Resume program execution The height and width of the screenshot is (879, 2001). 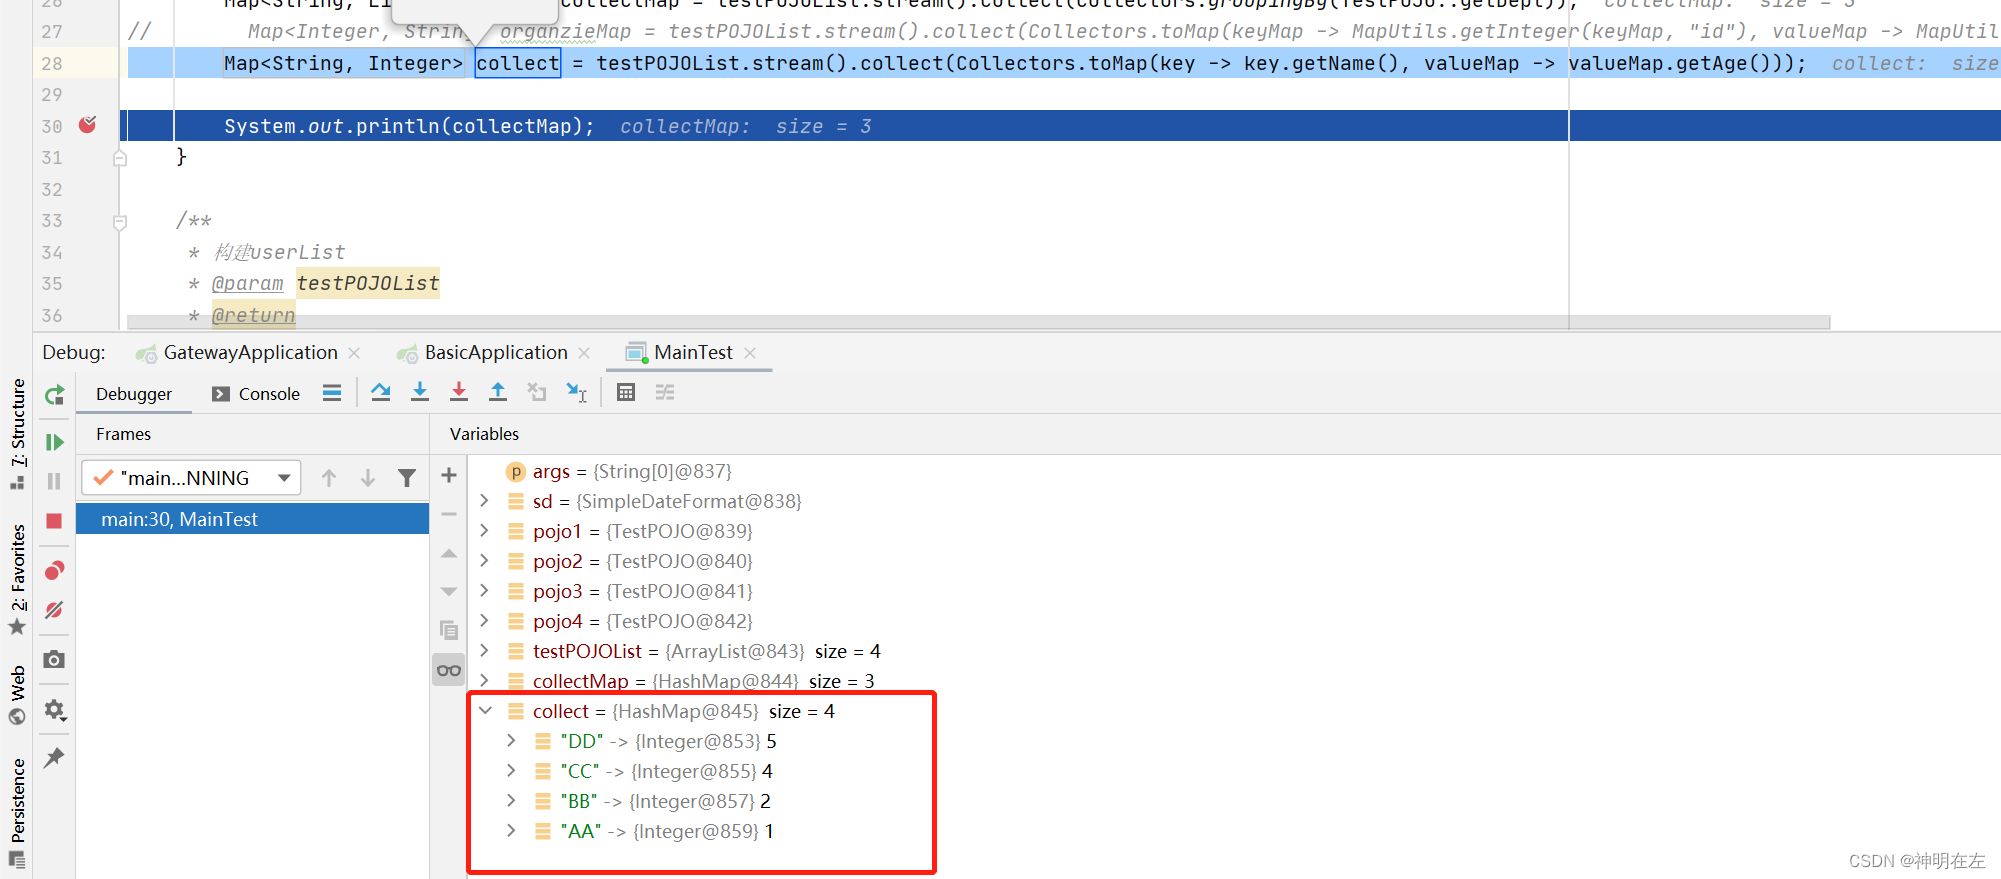click(54, 442)
